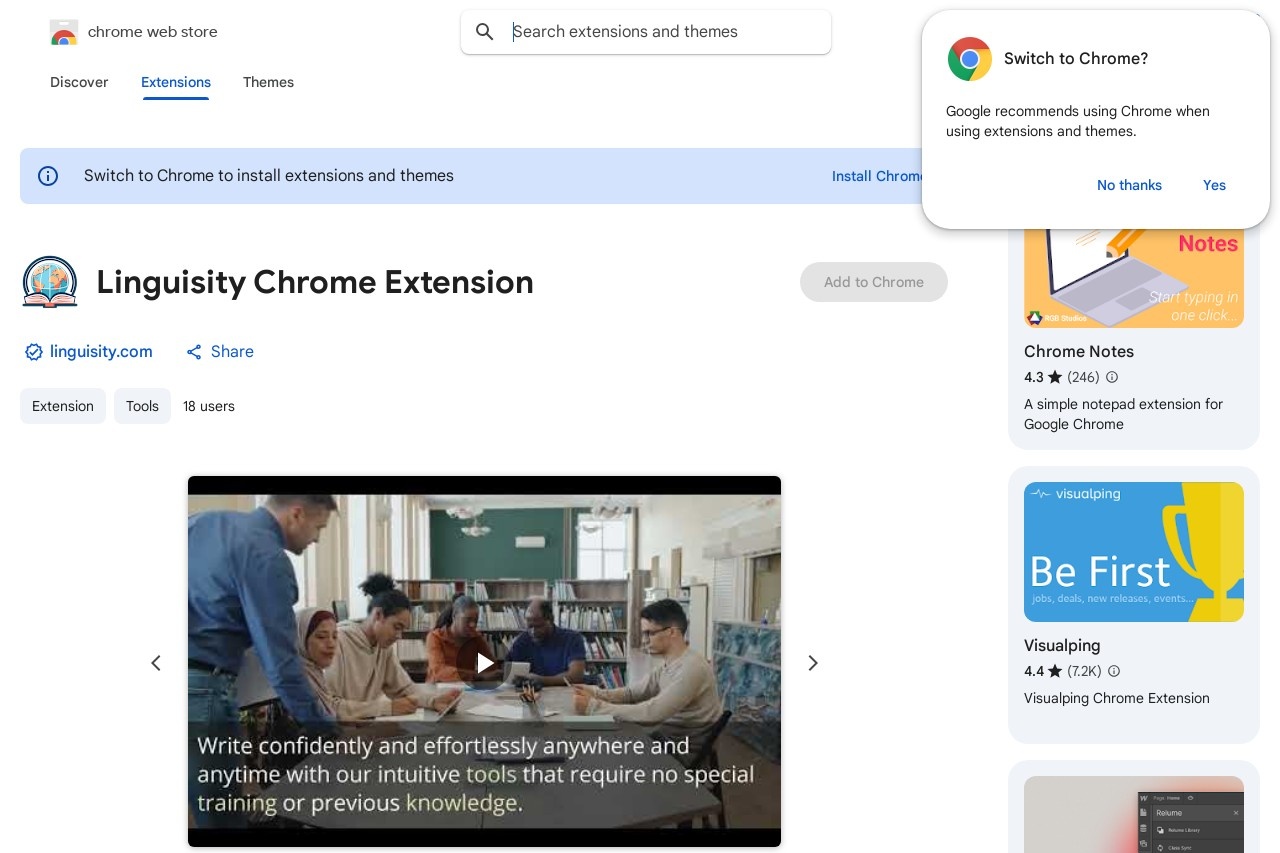Click the simple notepad extension description text
This screenshot has width=1280, height=853.
point(1123,414)
